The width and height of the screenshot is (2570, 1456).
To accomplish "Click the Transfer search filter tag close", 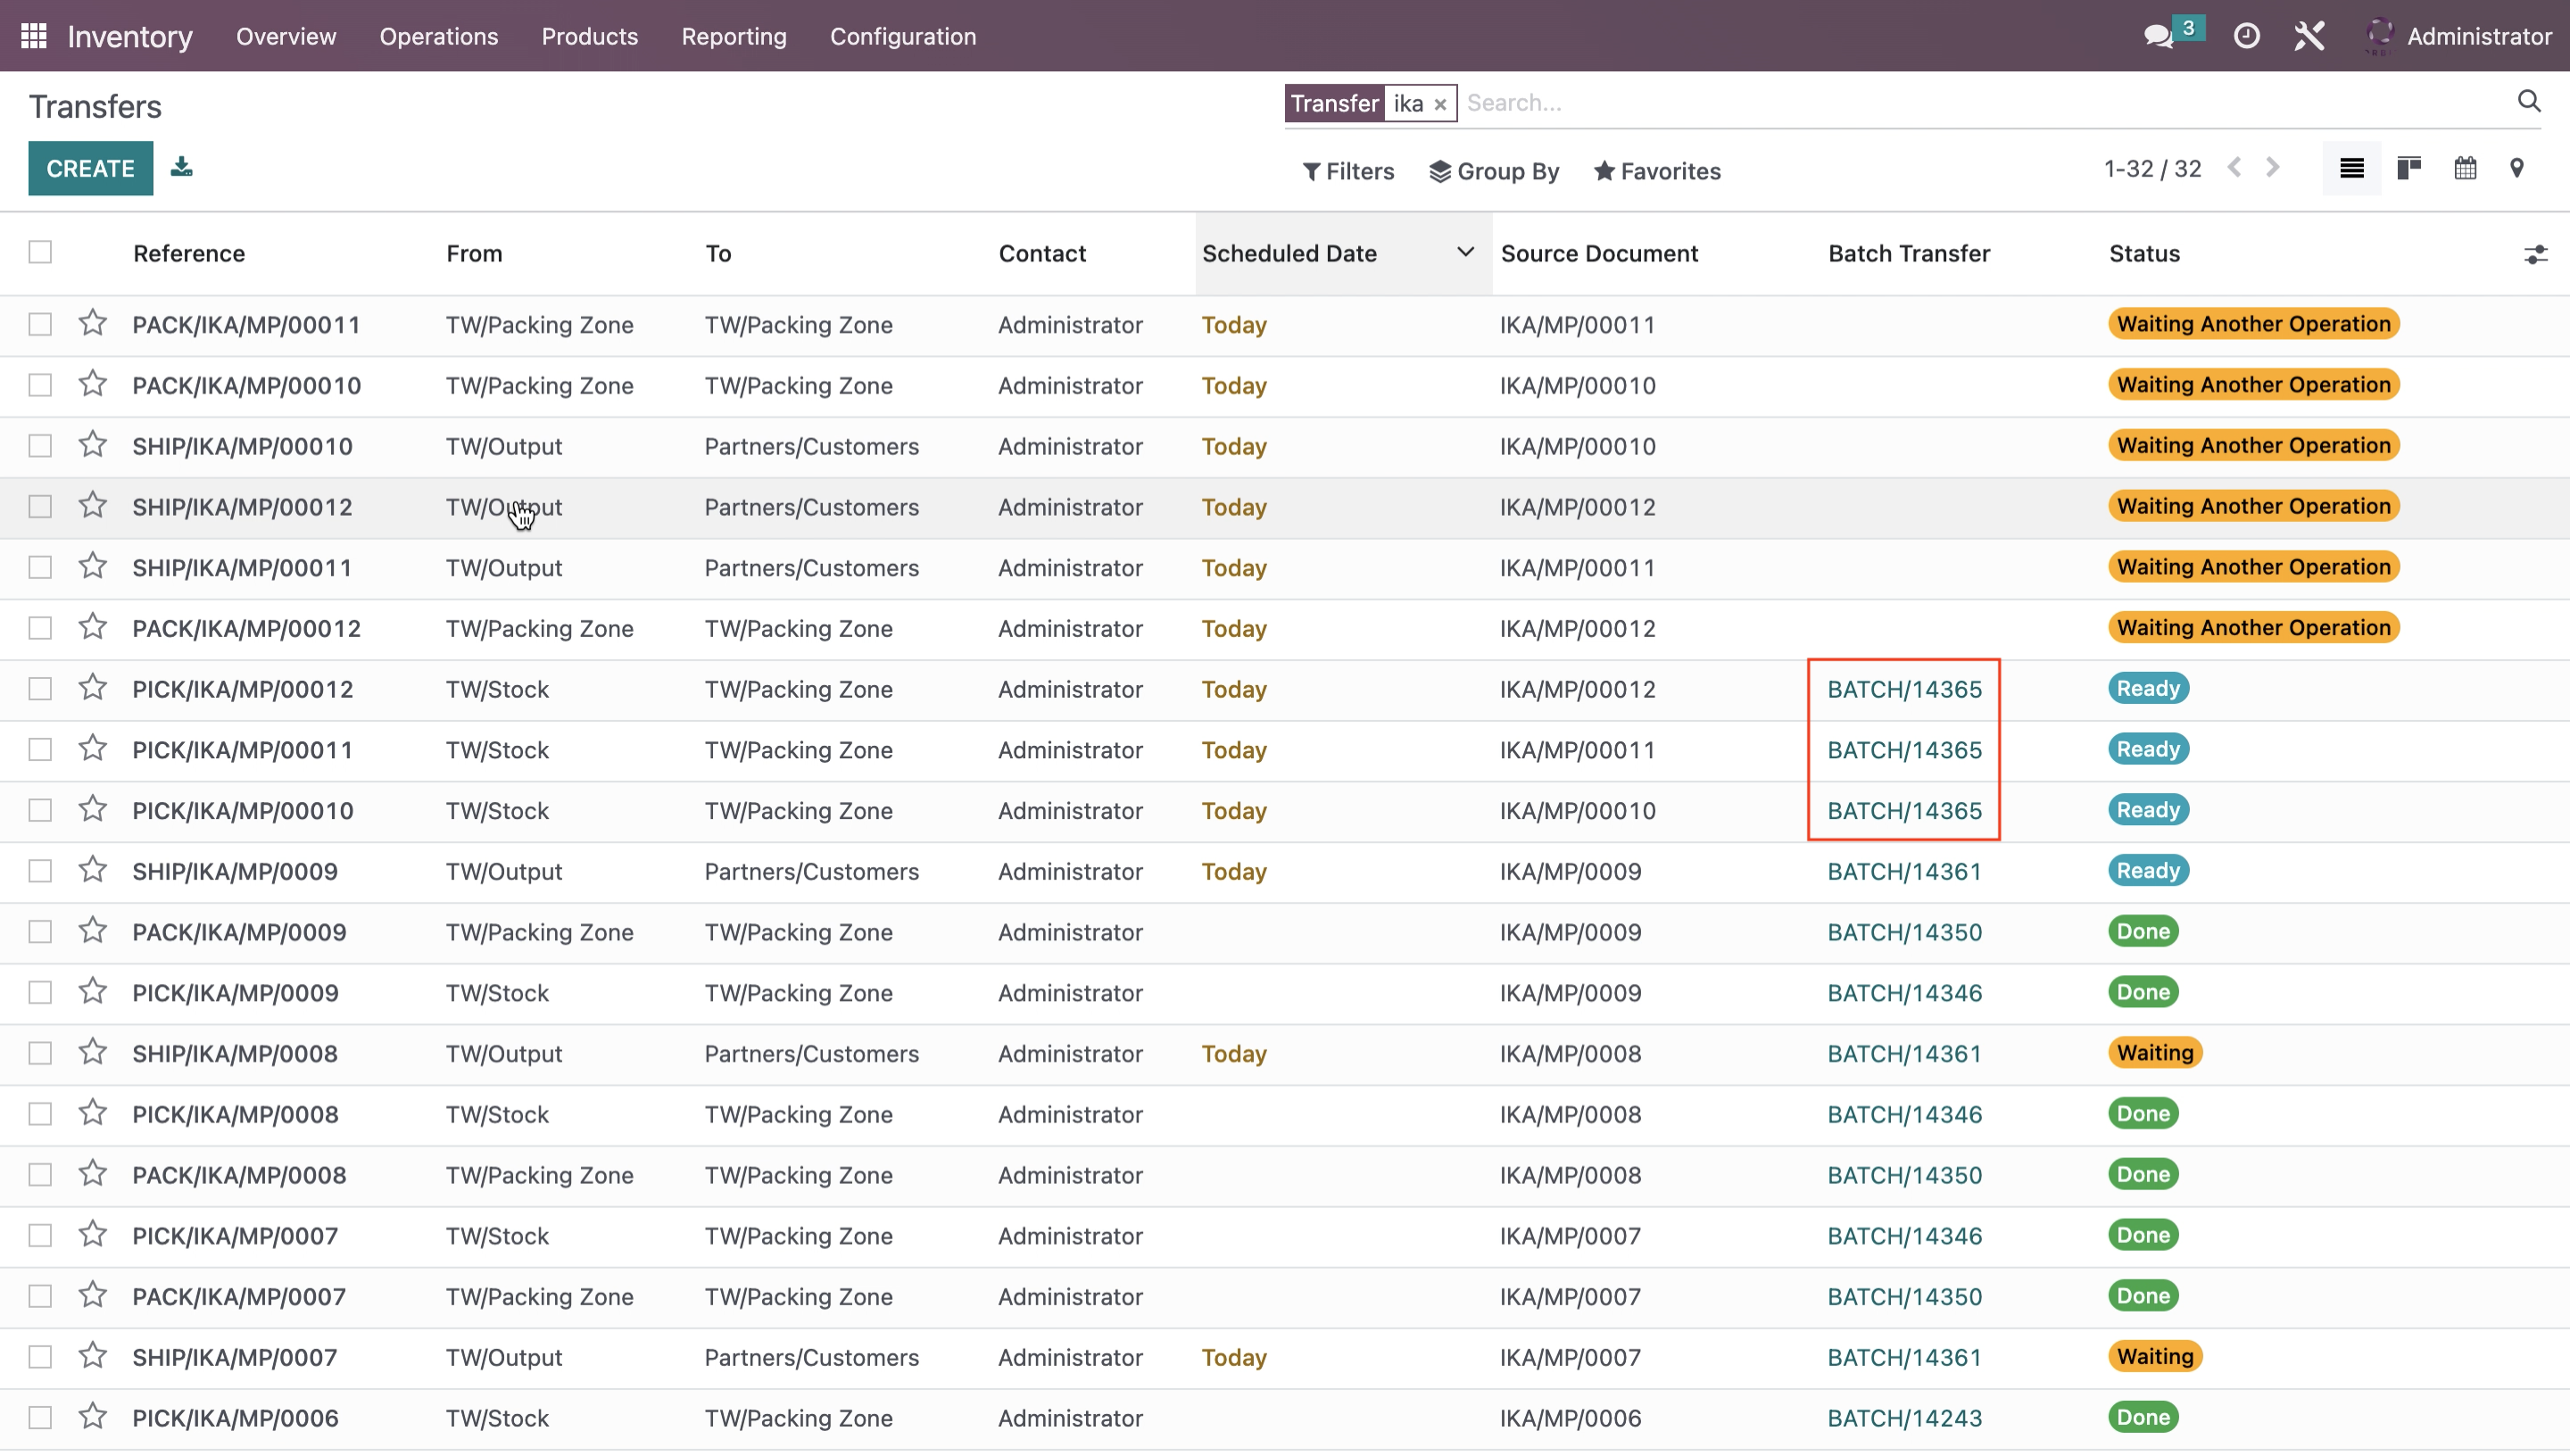I will pyautogui.click(x=1442, y=103).
